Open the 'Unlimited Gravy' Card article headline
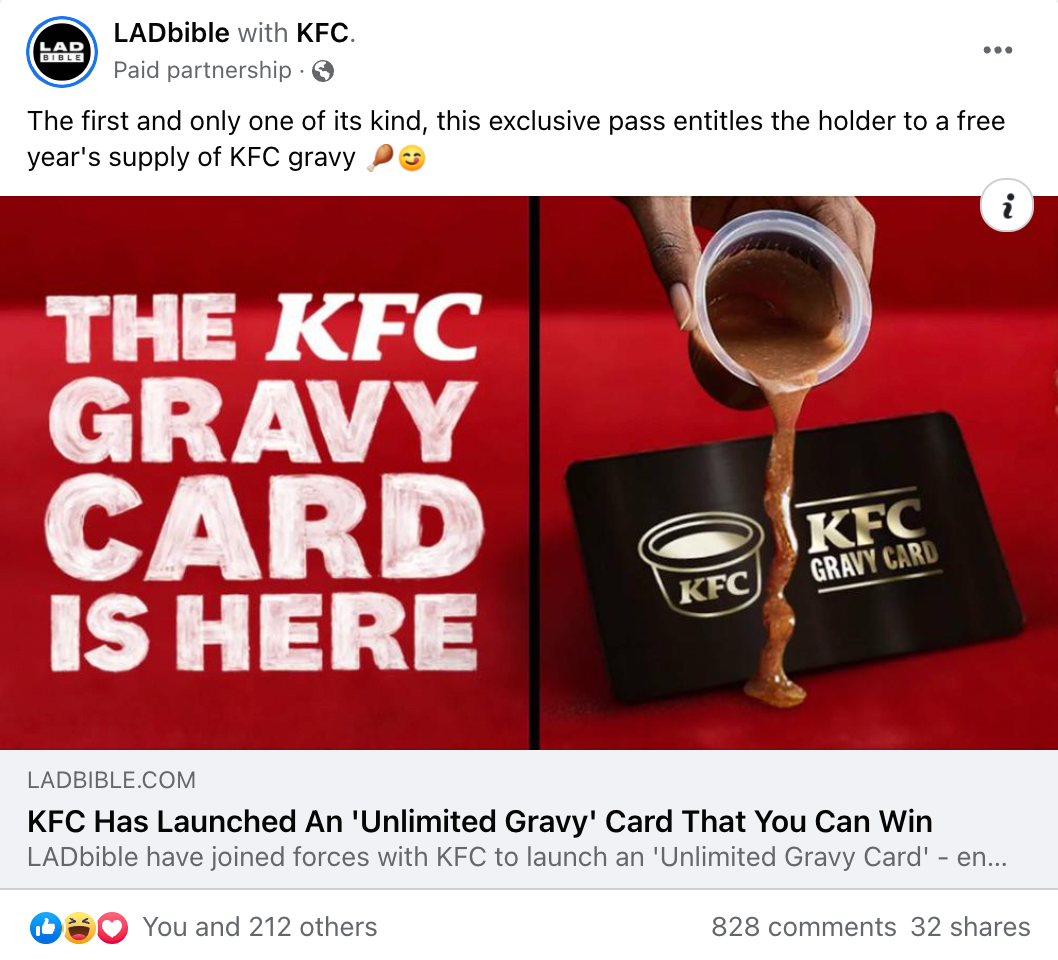The image size is (1058, 960). [x=480, y=822]
